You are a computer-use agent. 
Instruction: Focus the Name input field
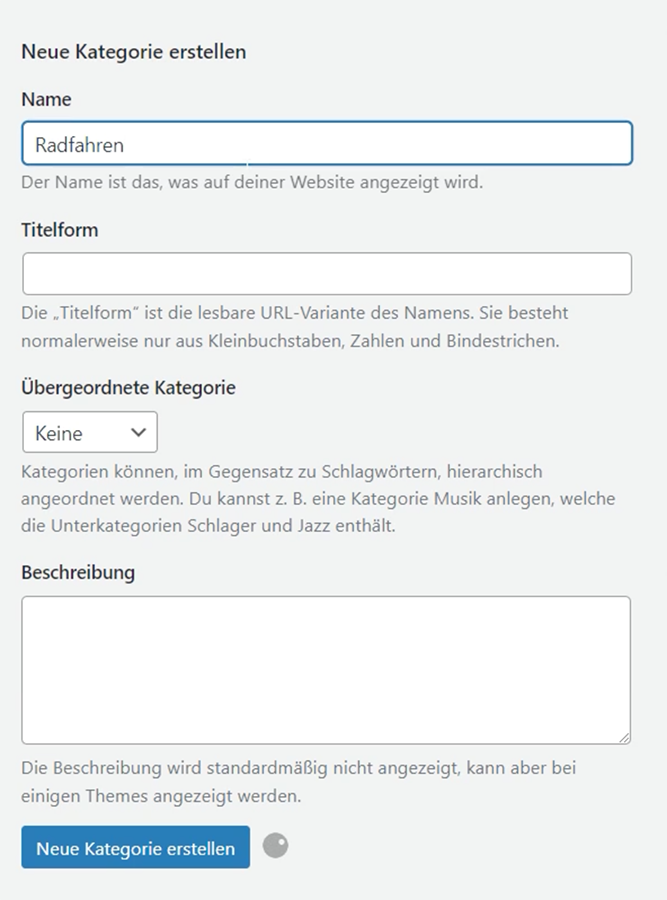point(327,143)
